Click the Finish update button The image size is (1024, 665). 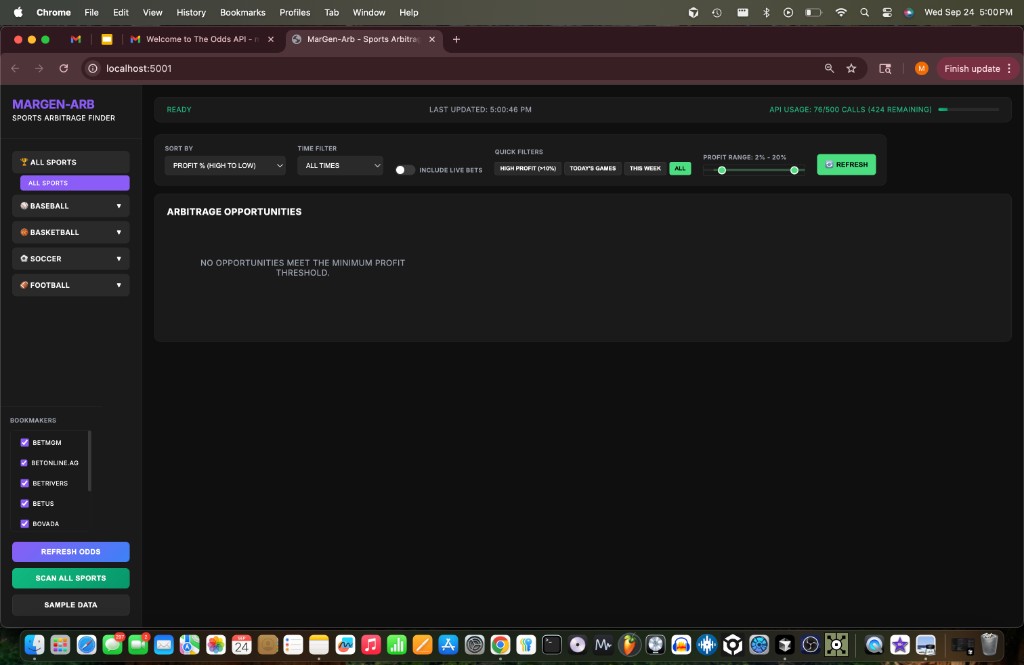pyautogui.click(x=972, y=68)
